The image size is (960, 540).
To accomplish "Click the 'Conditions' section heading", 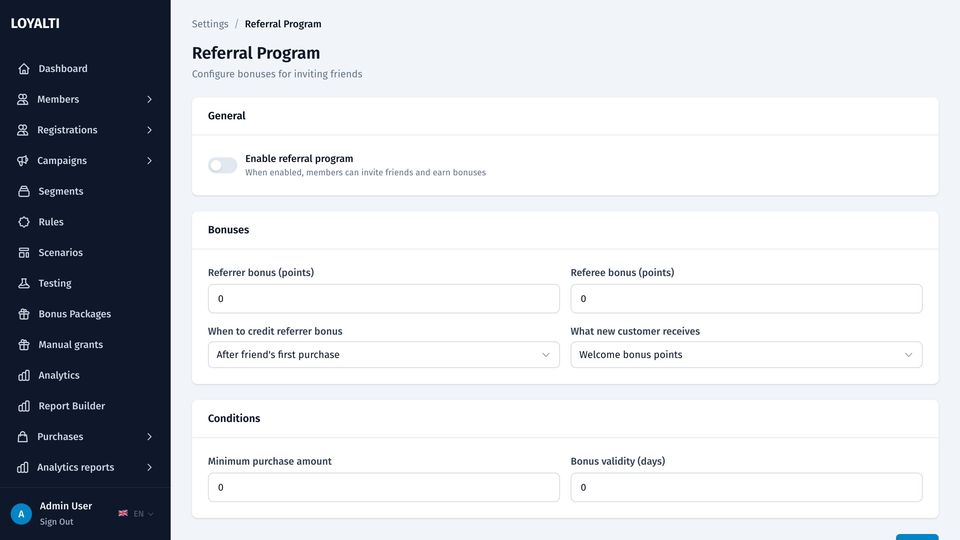I will (234, 418).
